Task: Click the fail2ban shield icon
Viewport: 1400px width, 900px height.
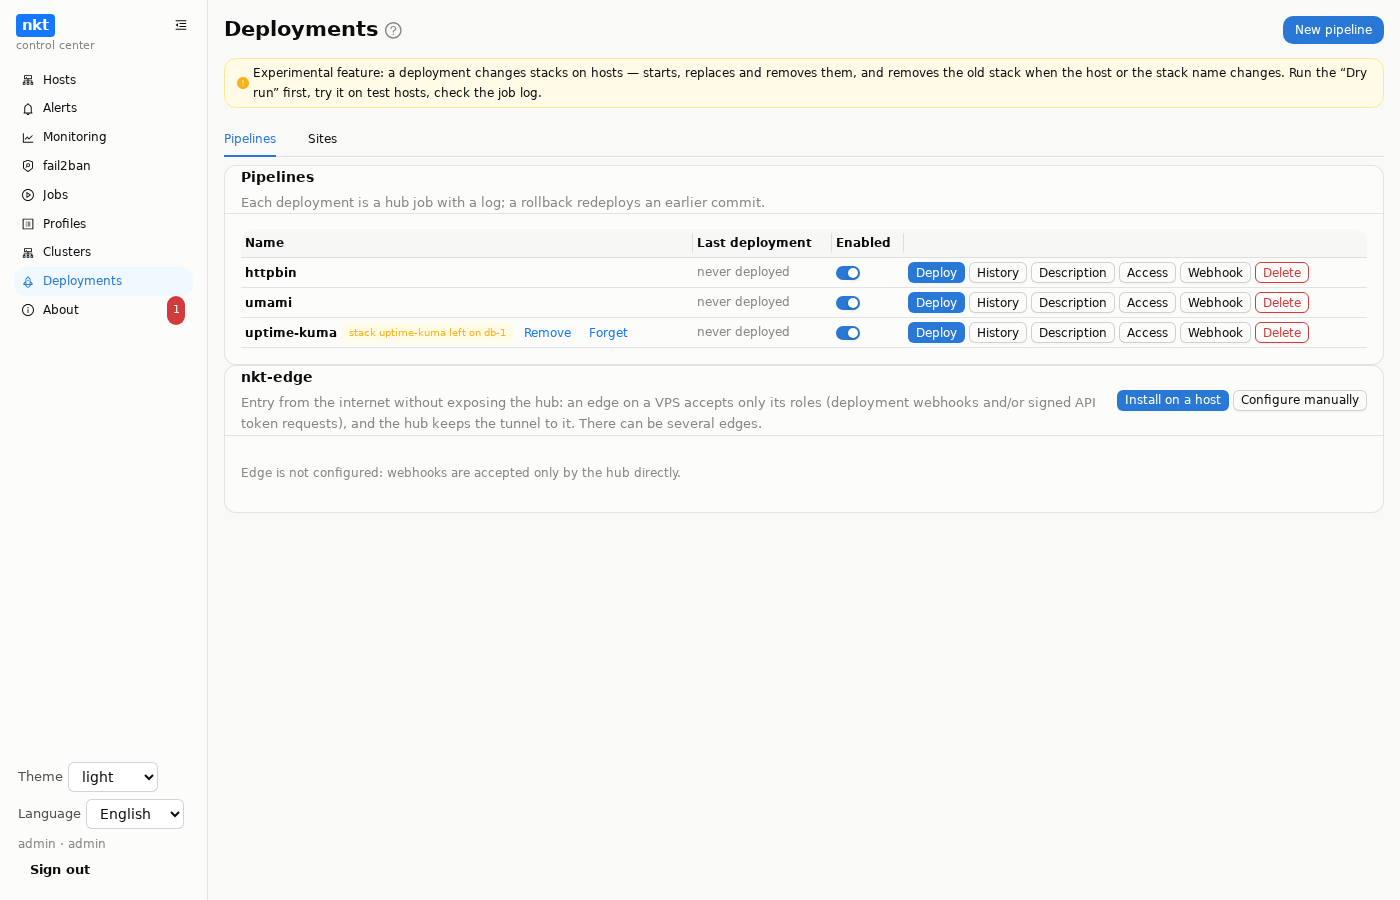Action: (x=28, y=166)
